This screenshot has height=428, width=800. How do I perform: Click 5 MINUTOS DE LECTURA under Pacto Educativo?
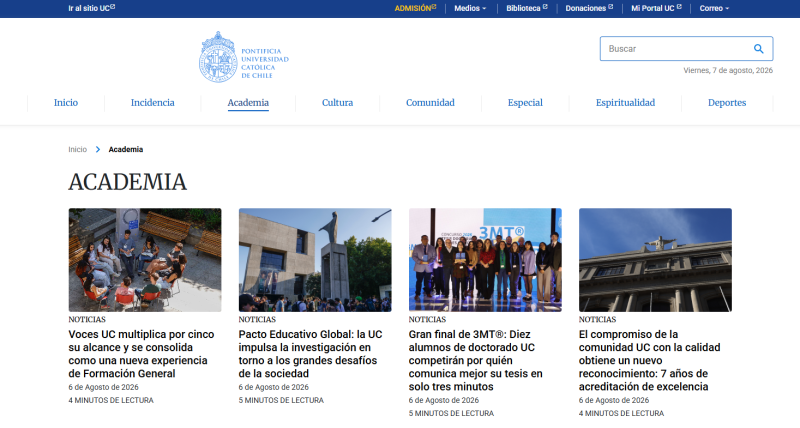tap(281, 400)
